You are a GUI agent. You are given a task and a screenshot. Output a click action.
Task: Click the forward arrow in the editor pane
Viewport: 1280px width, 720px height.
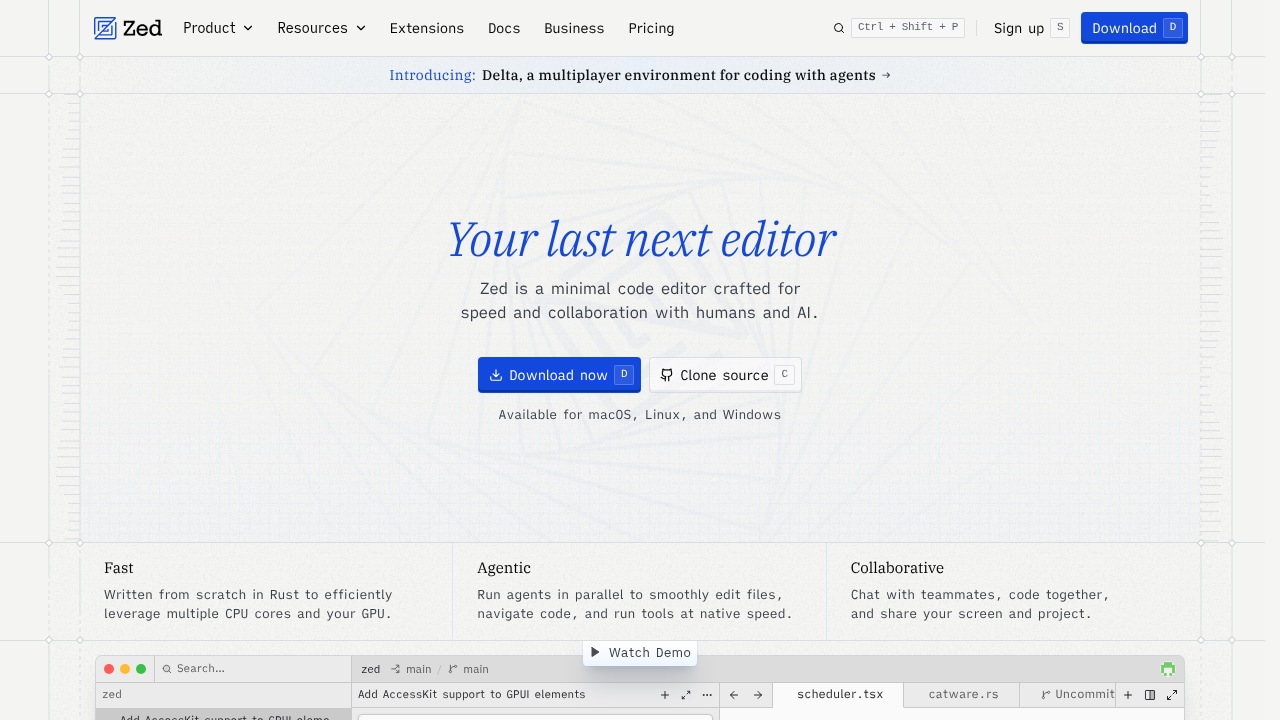point(758,695)
